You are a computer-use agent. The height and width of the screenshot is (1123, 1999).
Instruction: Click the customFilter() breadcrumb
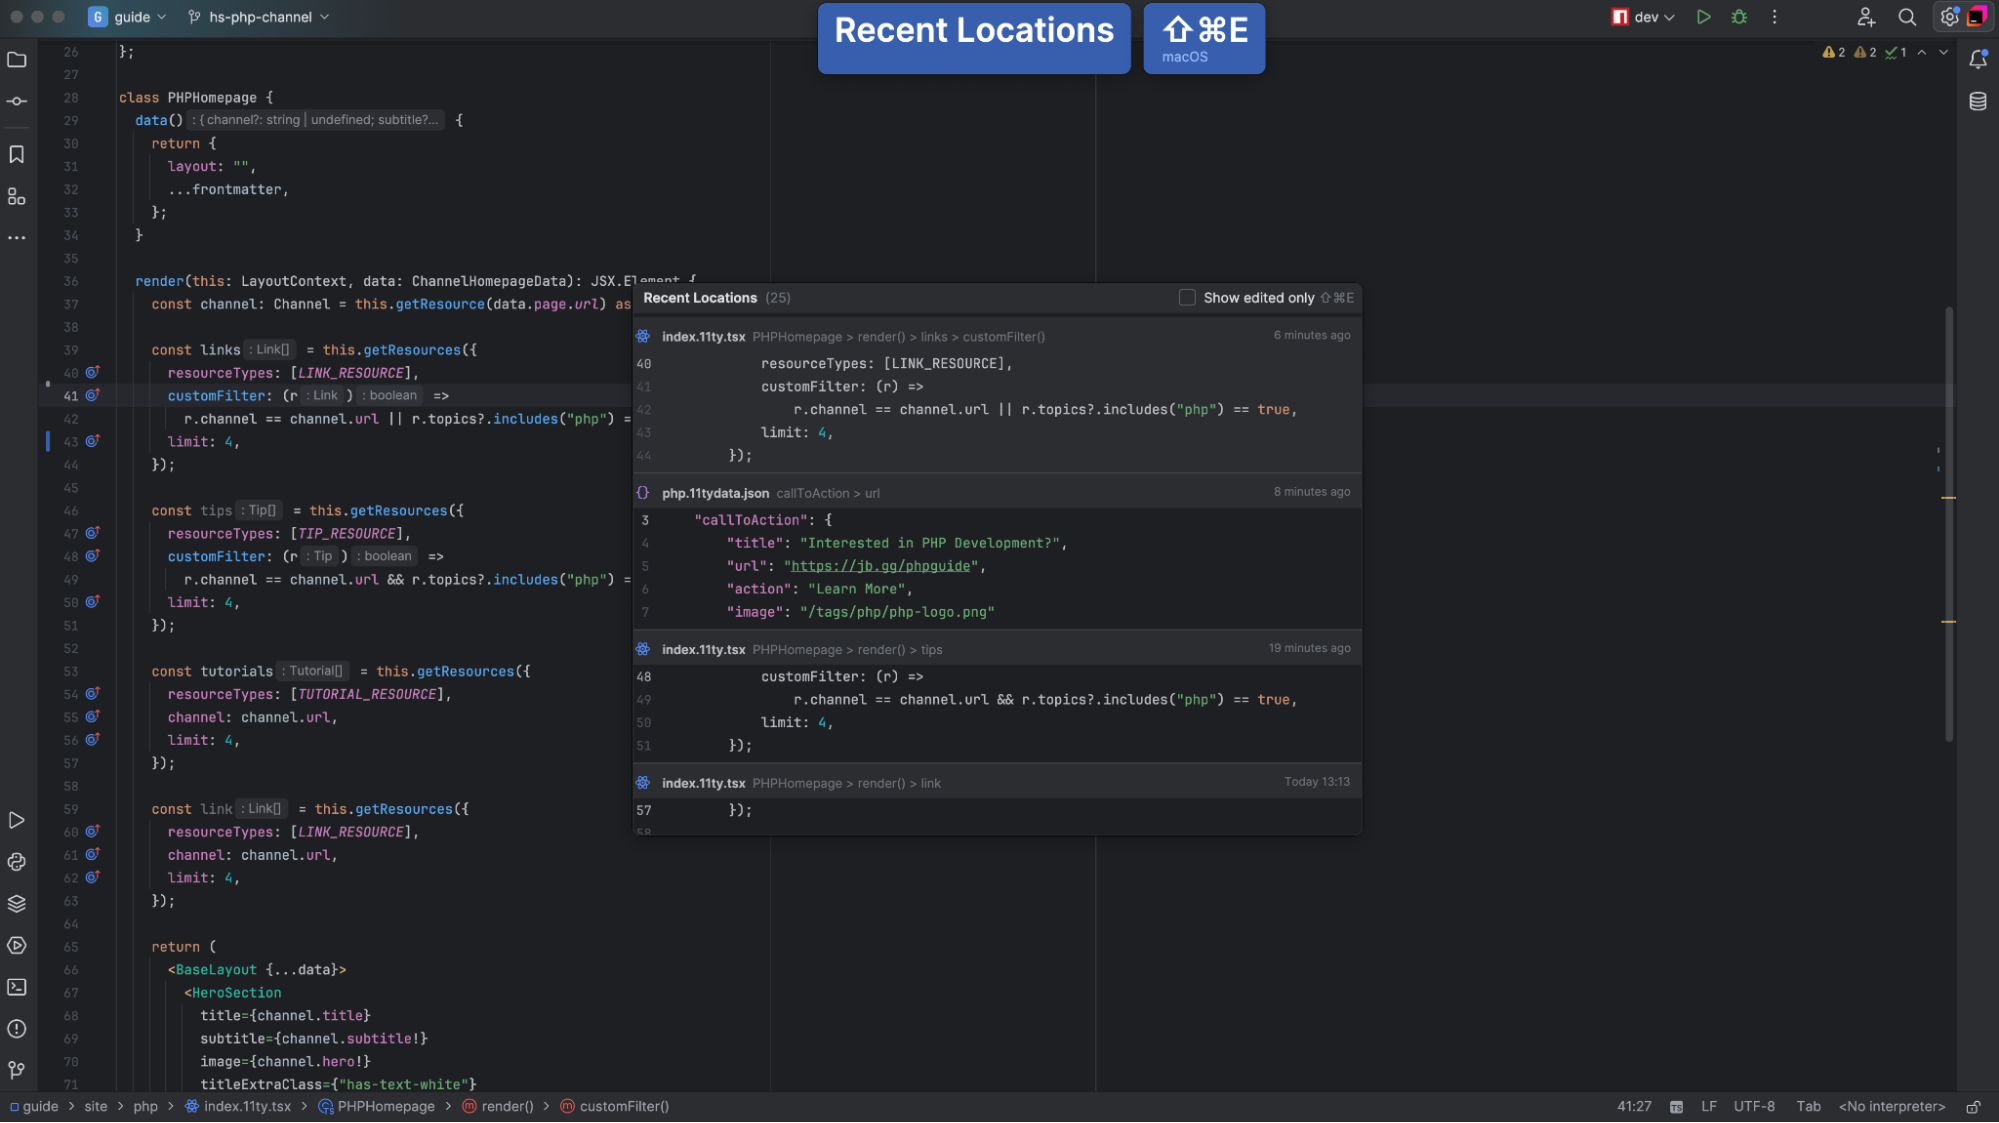pyautogui.click(x=615, y=1107)
